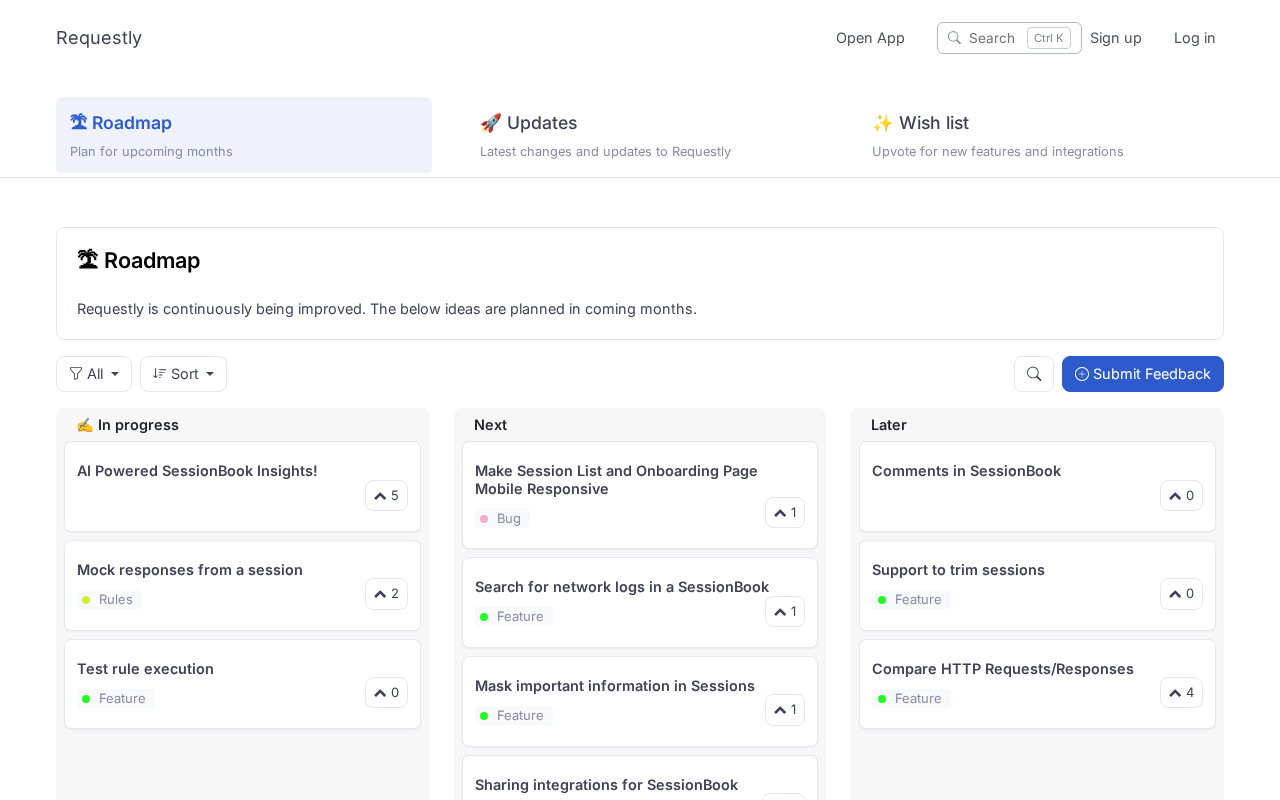Click the Log in link
1280x800 pixels.
pos(1194,38)
